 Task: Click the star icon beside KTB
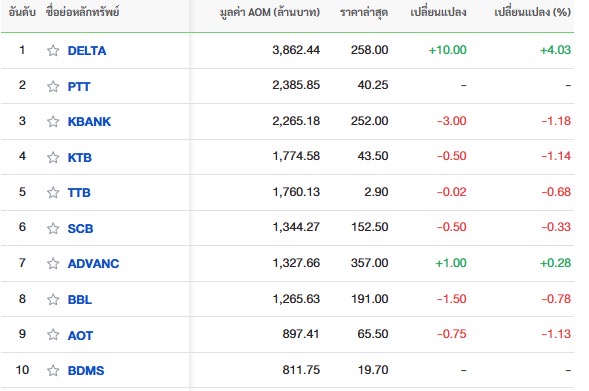(53, 157)
